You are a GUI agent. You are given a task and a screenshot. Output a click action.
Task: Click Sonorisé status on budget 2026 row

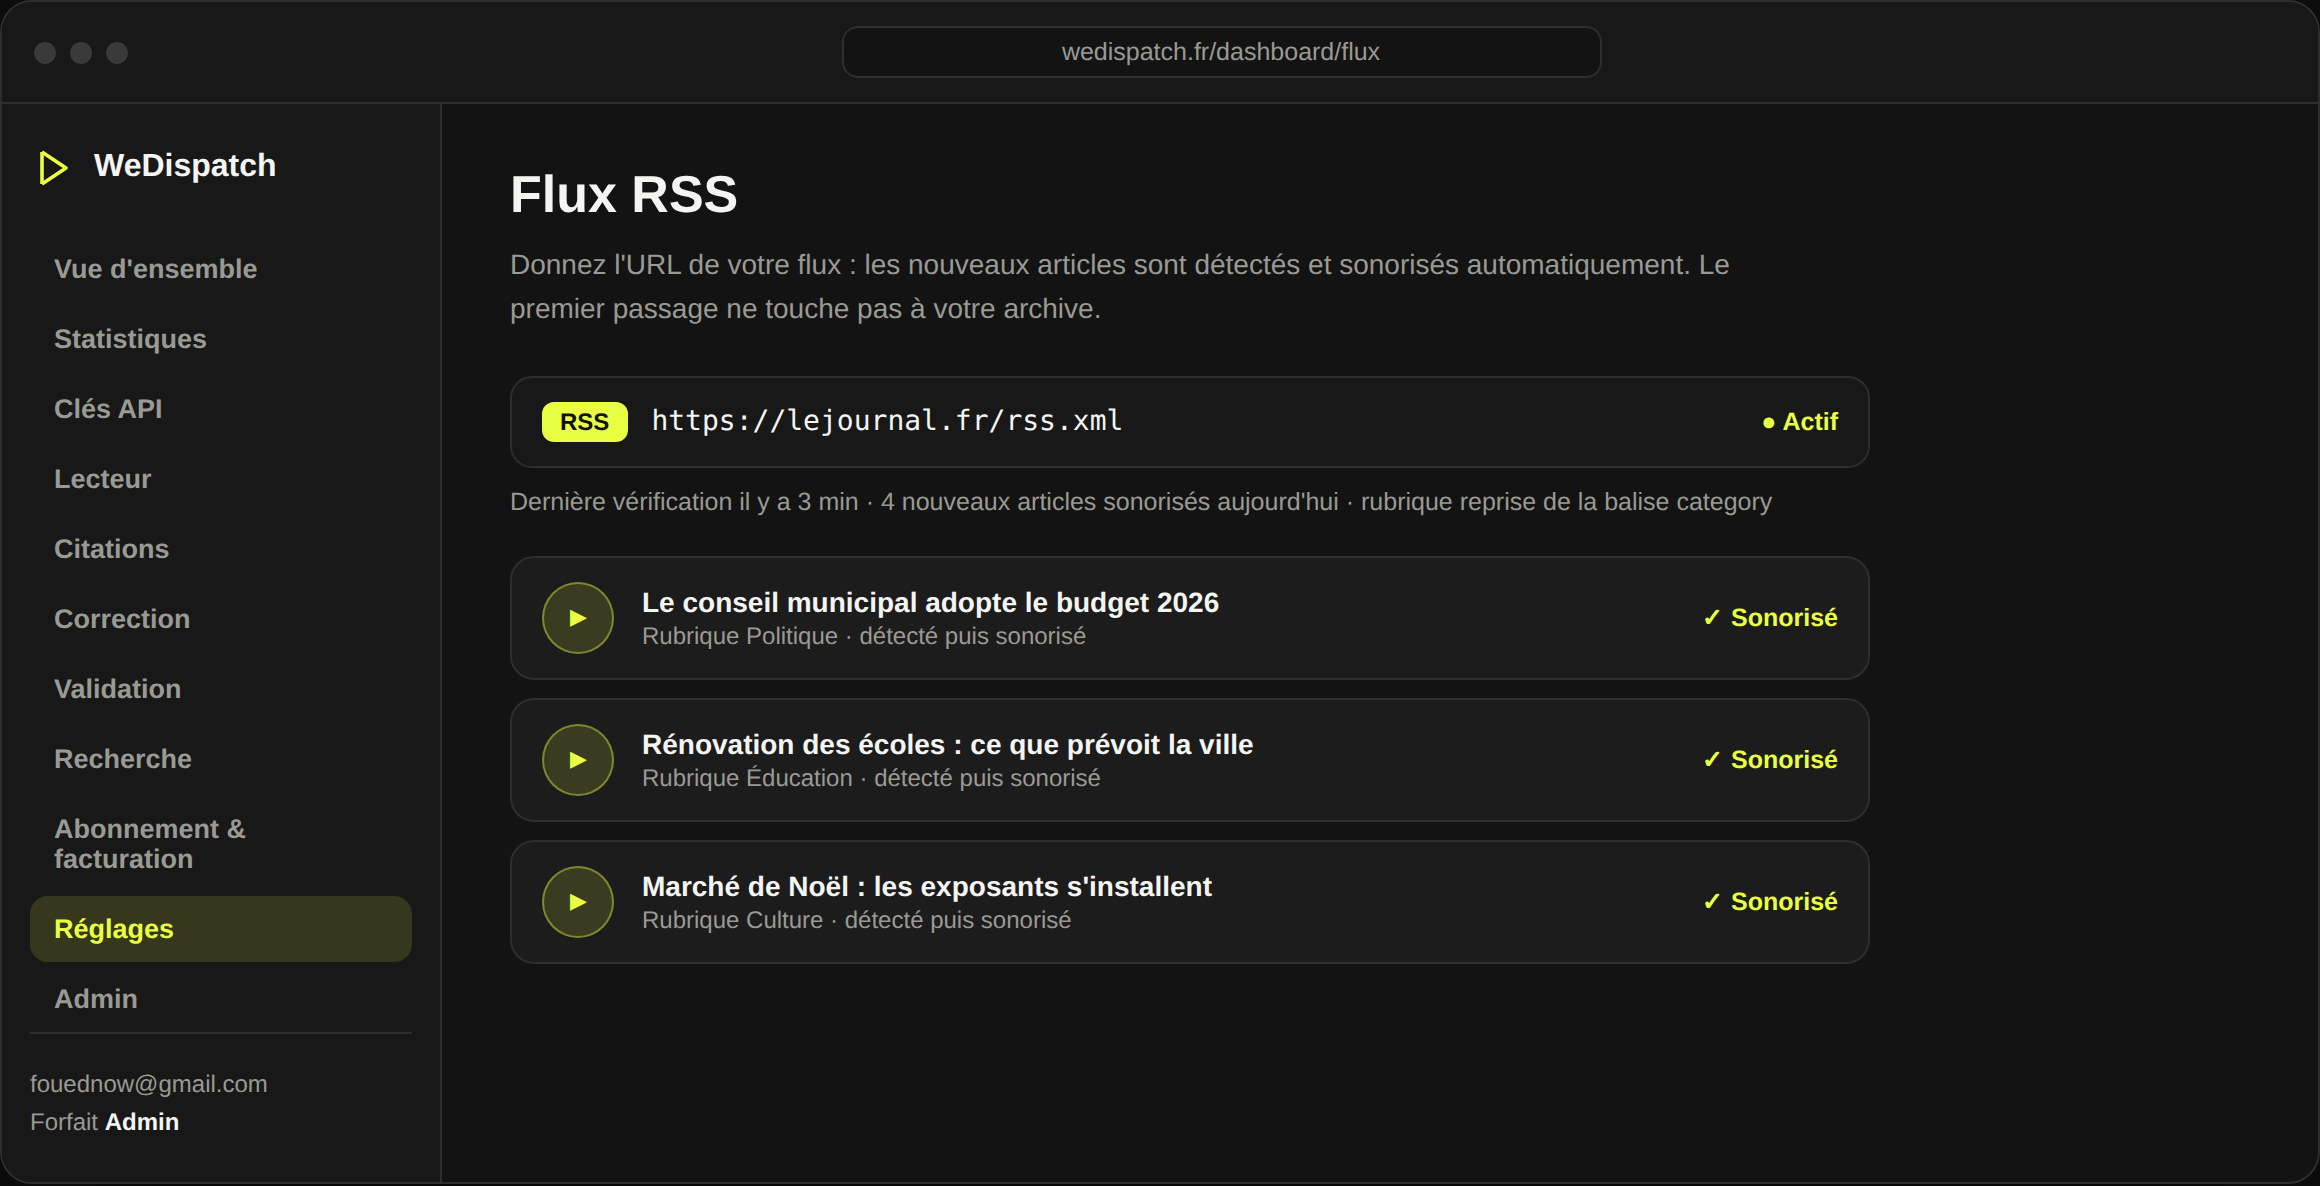tap(1770, 618)
